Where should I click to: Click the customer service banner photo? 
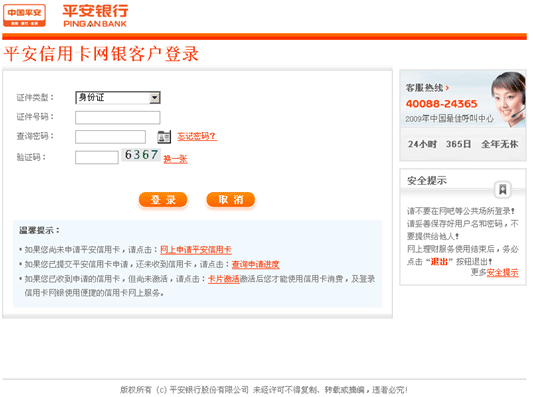pyautogui.click(x=509, y=99)
